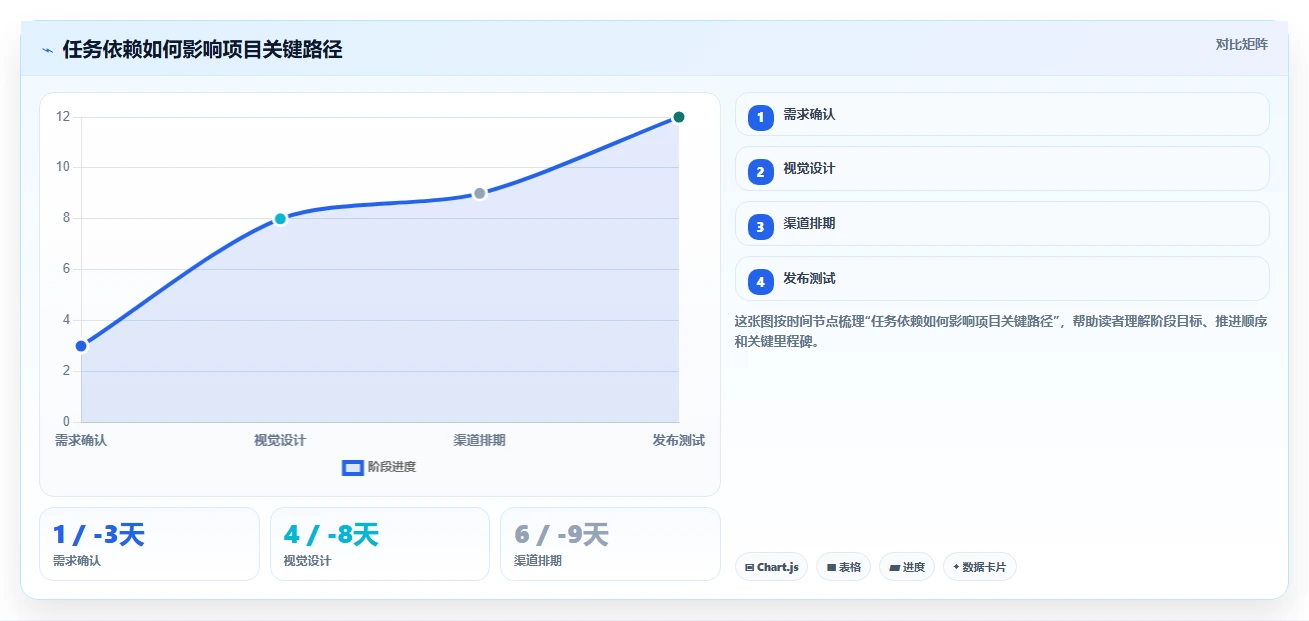Click the 需求确认 caption under 1 / -3天

pos(77,561)
